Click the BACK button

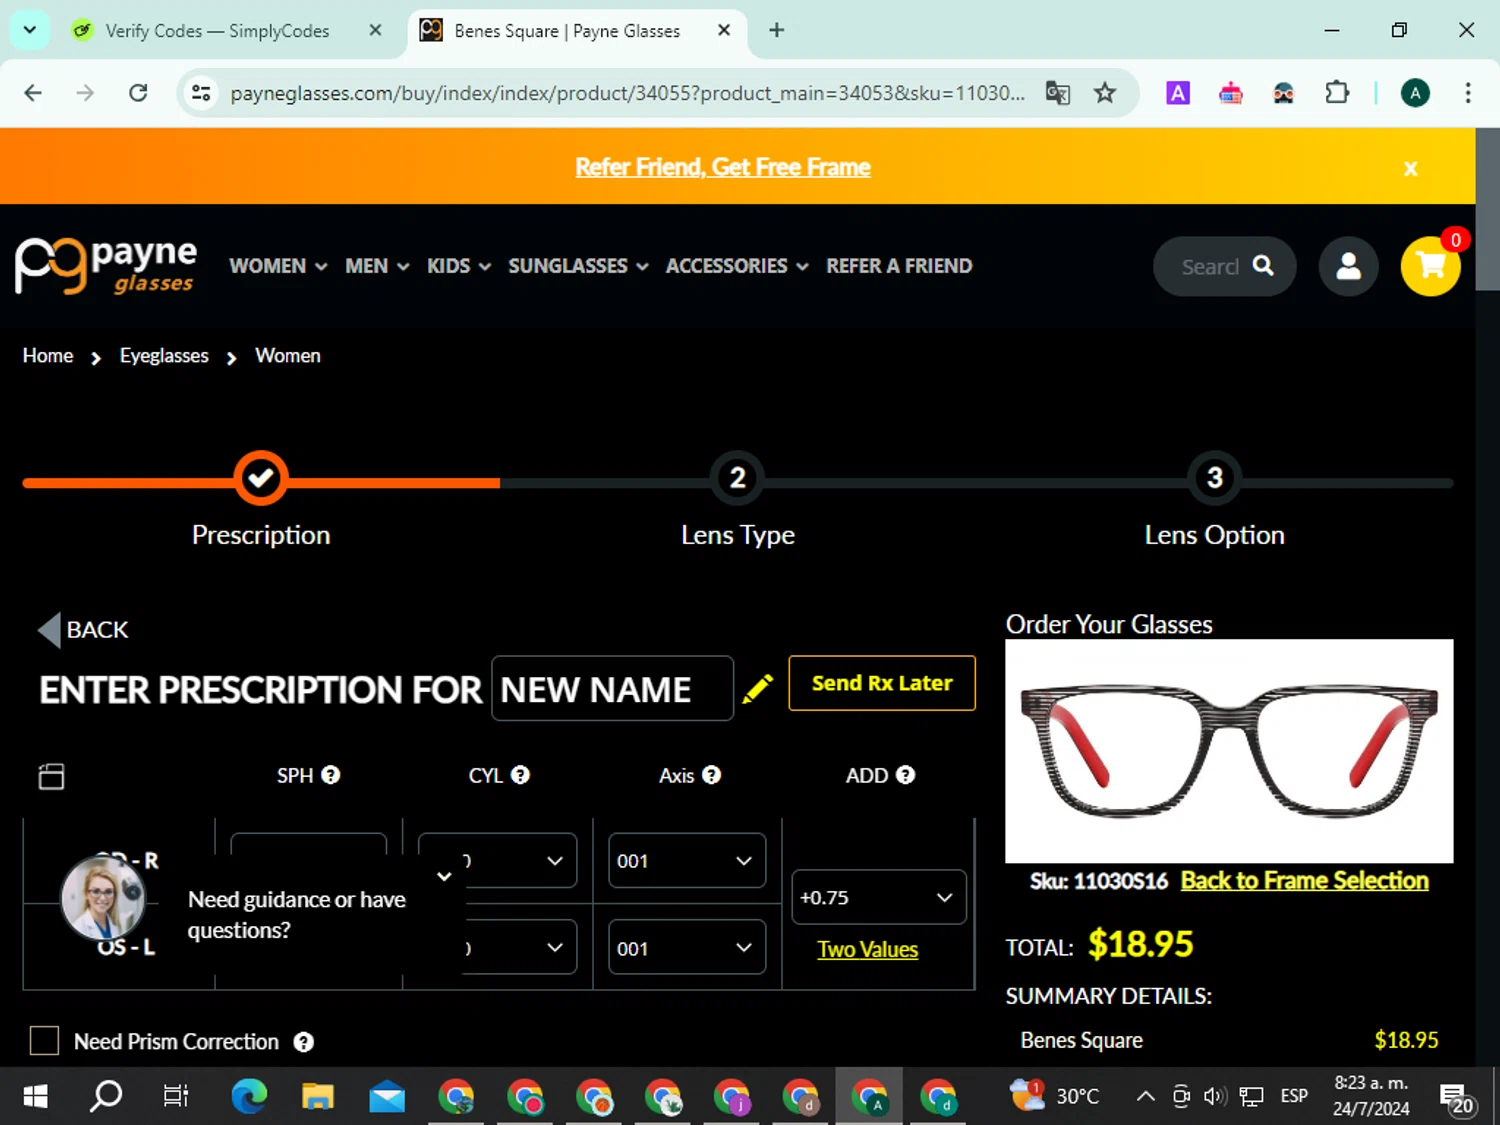click(83, 630)
